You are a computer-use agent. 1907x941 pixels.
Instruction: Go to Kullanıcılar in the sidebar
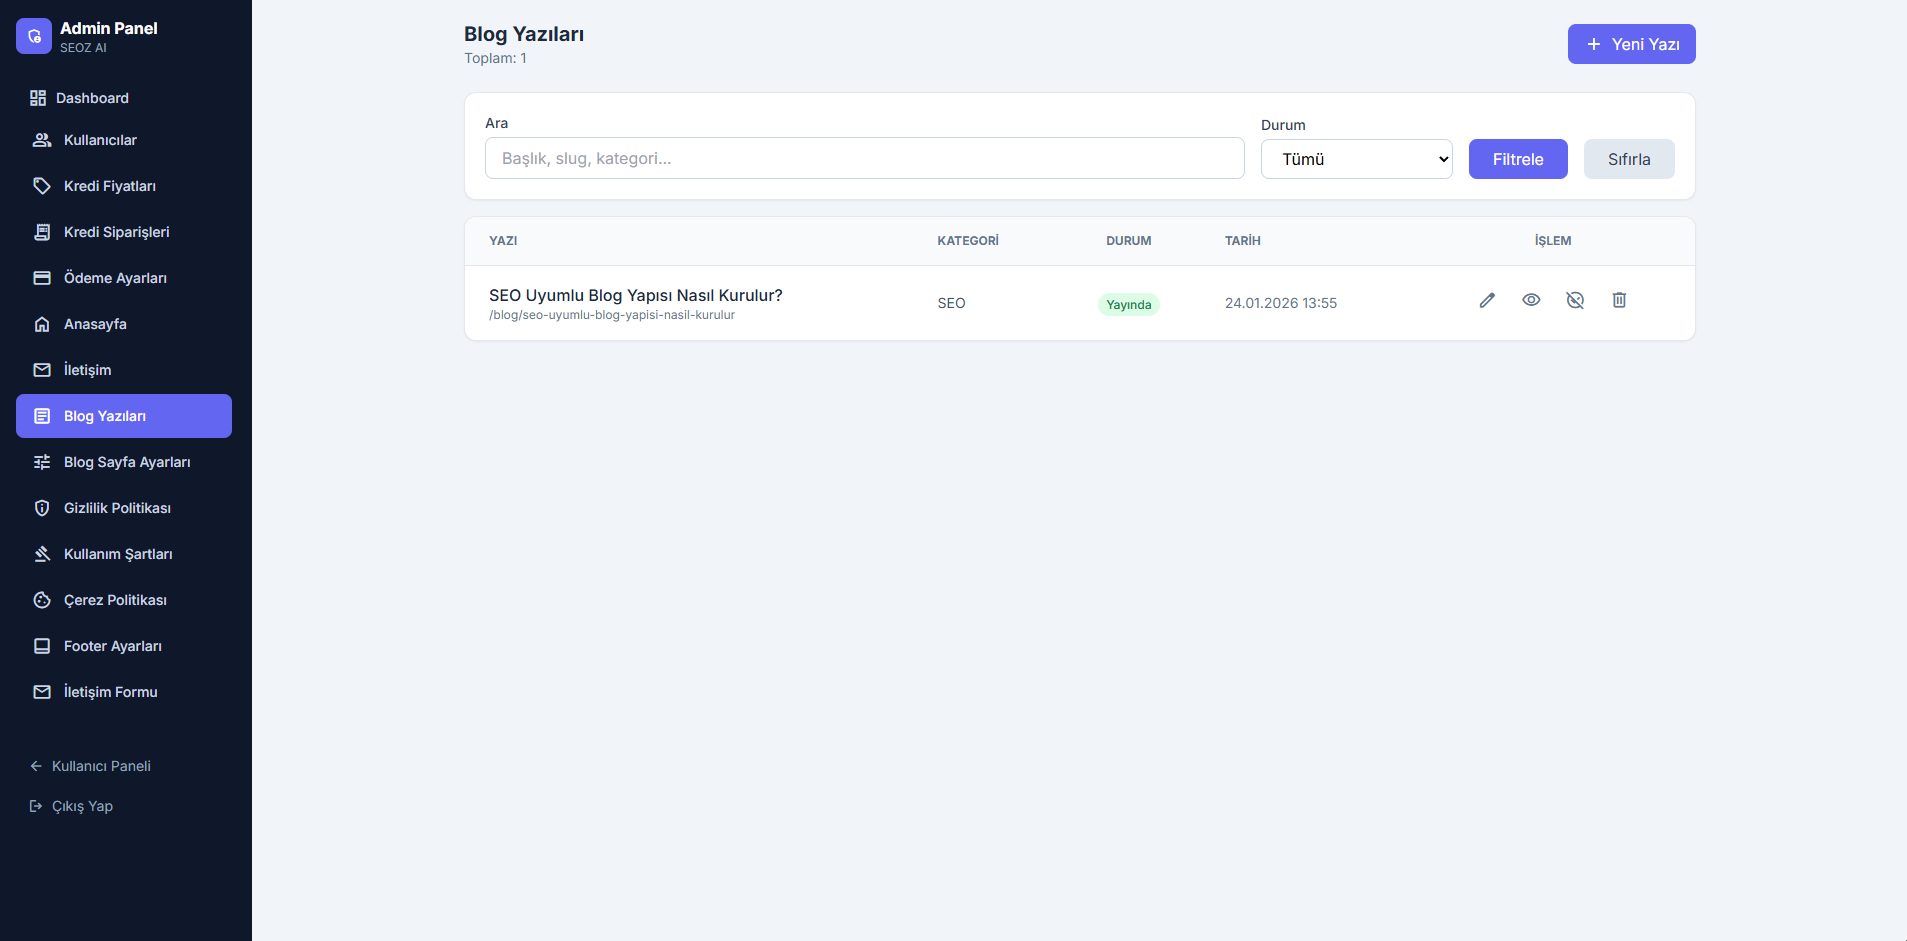[124, 140]
